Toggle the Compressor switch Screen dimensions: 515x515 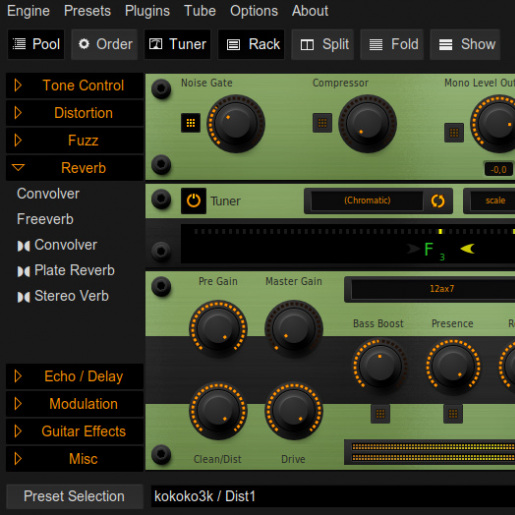322,123
